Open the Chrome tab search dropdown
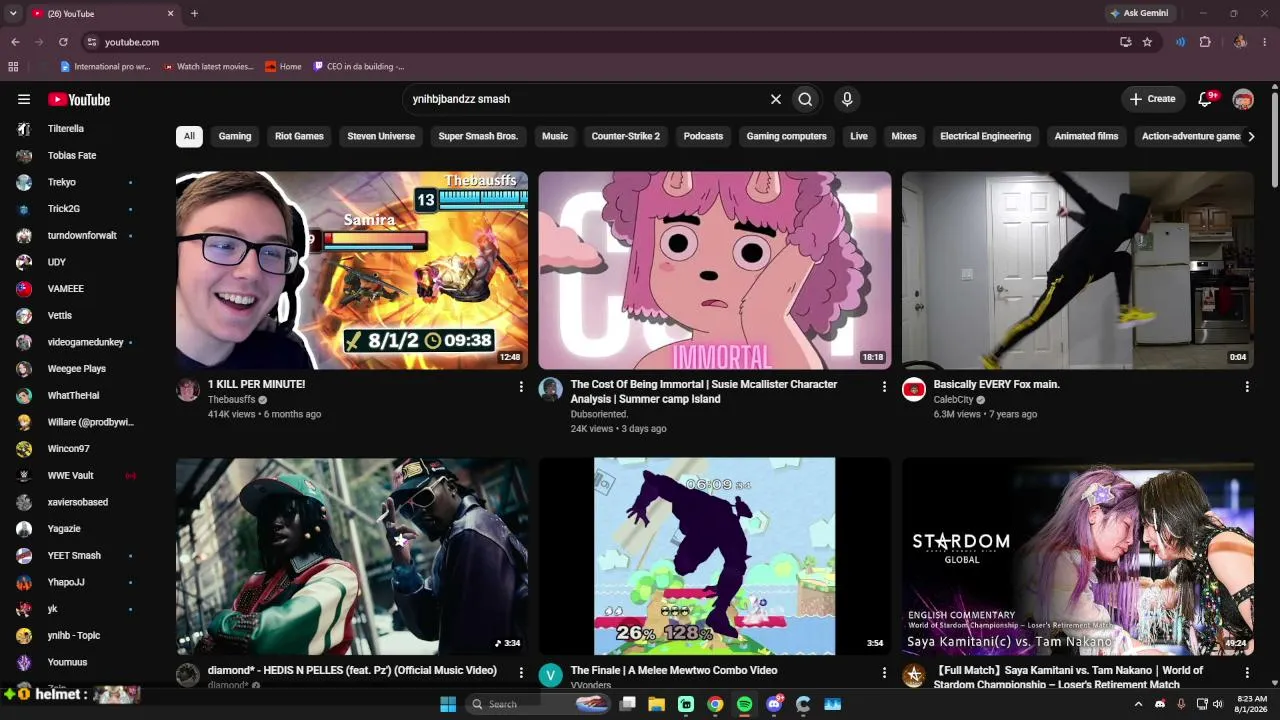 [x=13, y=13]
